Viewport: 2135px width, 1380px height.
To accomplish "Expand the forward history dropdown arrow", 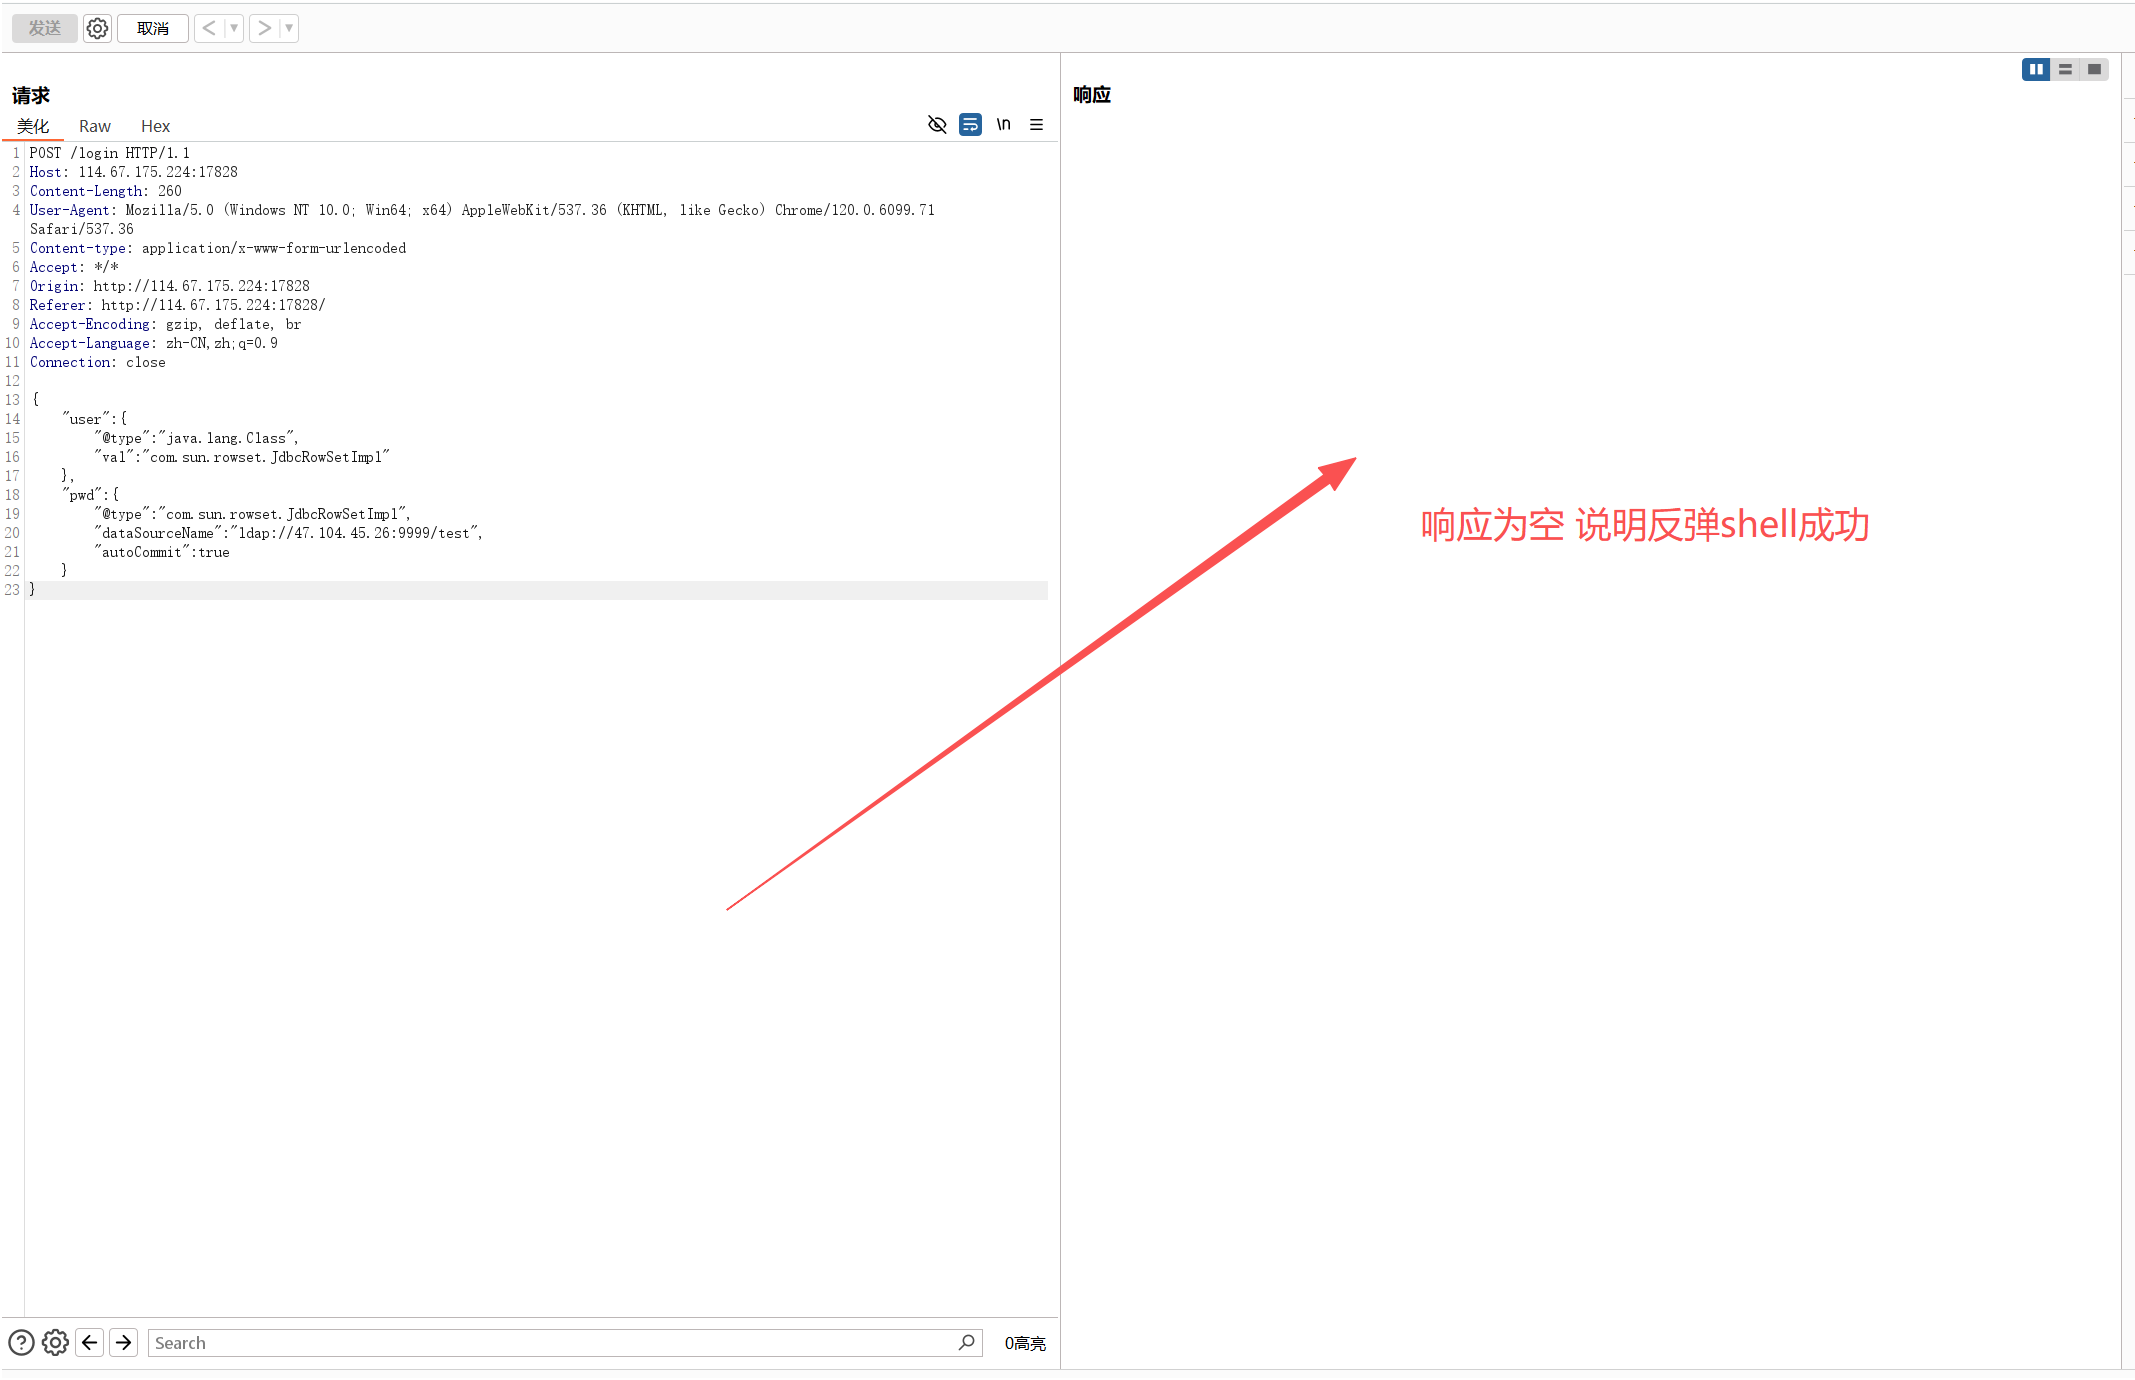I will pos(289,28).
